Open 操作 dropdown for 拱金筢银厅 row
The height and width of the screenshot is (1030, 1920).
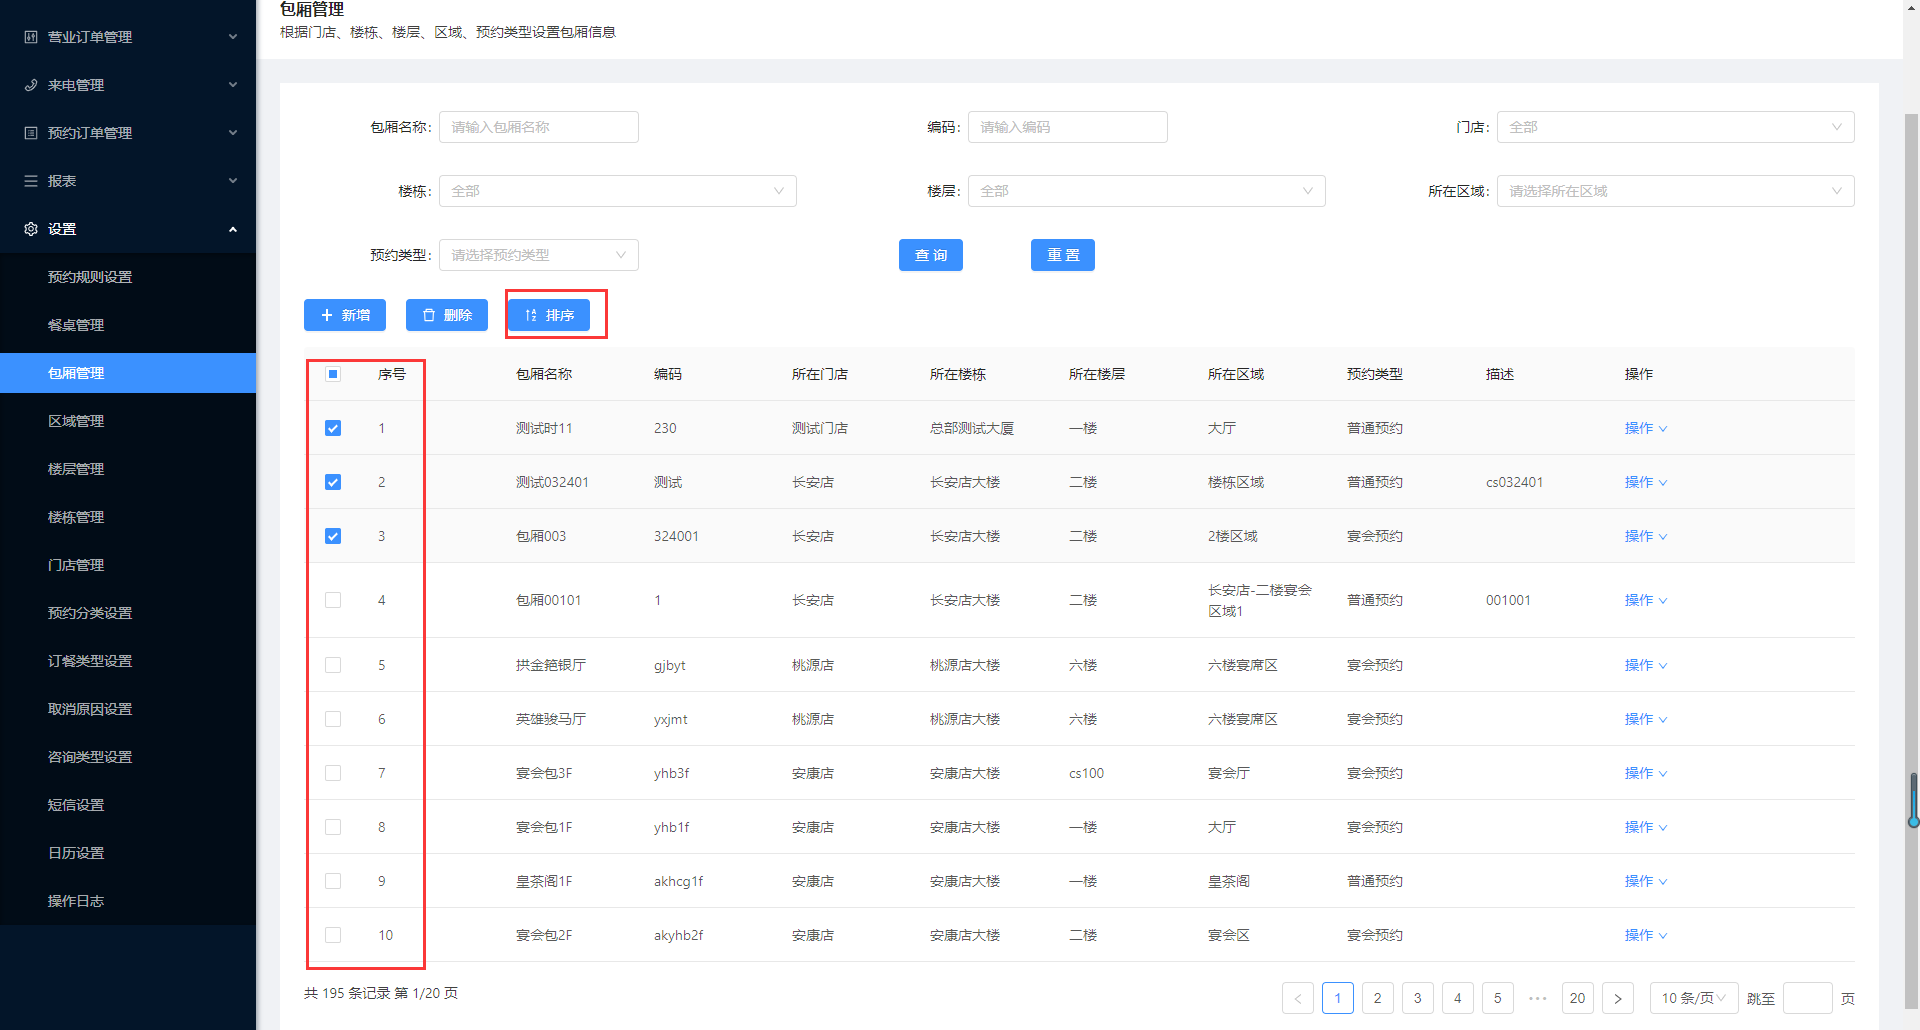coord(1646,665)
